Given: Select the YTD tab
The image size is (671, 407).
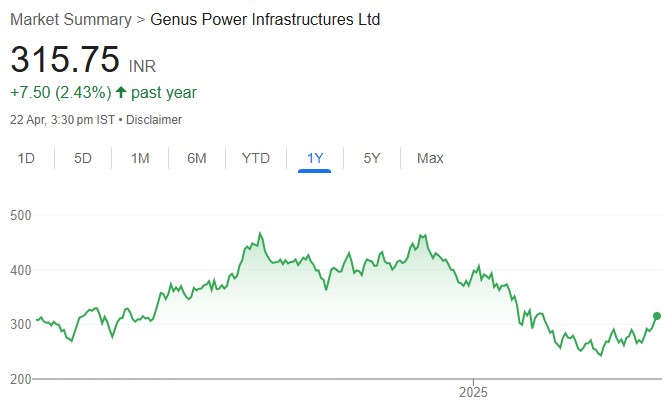Looking at the screenshot, I should pyautogui.click(x=256, y=158).
